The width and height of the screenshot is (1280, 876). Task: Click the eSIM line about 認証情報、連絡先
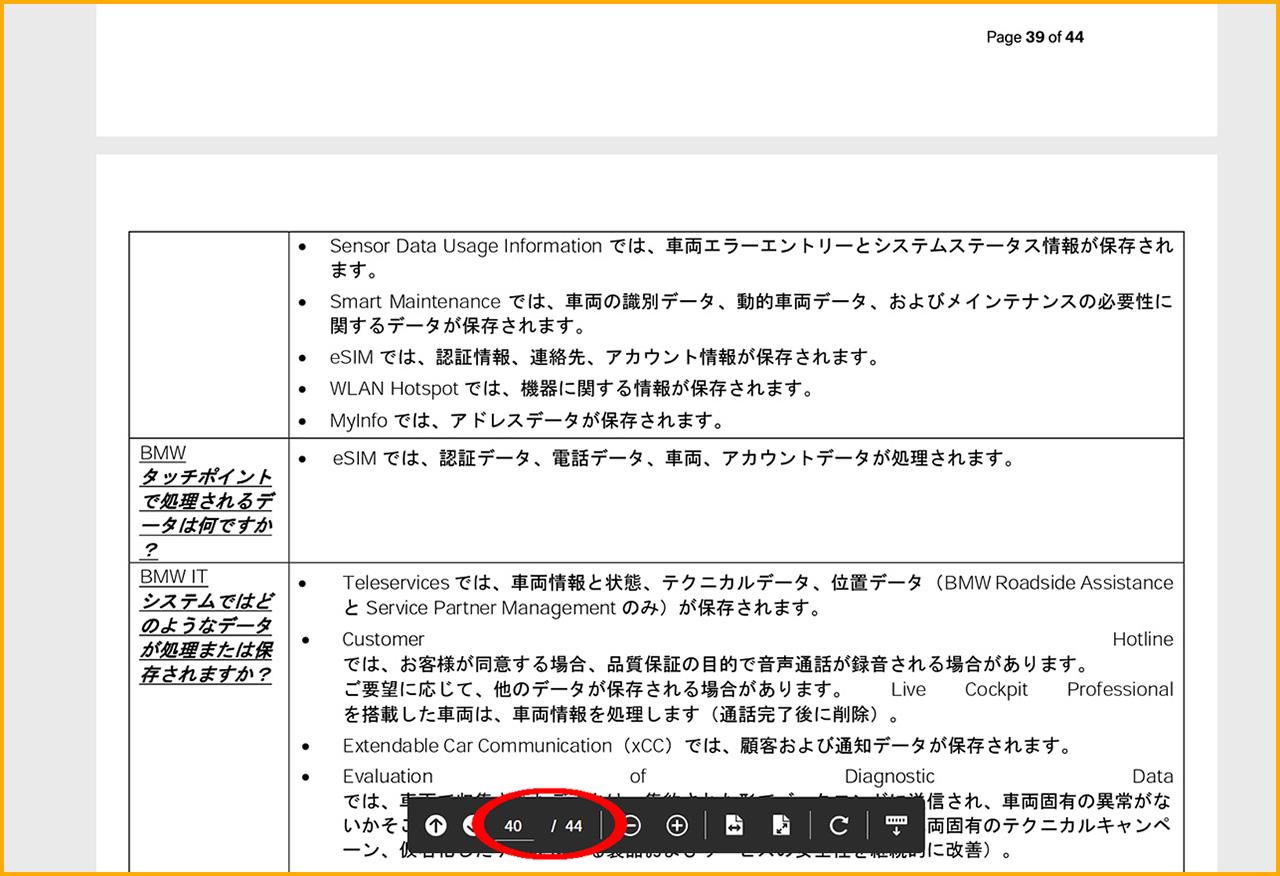[x=605, y=357]
